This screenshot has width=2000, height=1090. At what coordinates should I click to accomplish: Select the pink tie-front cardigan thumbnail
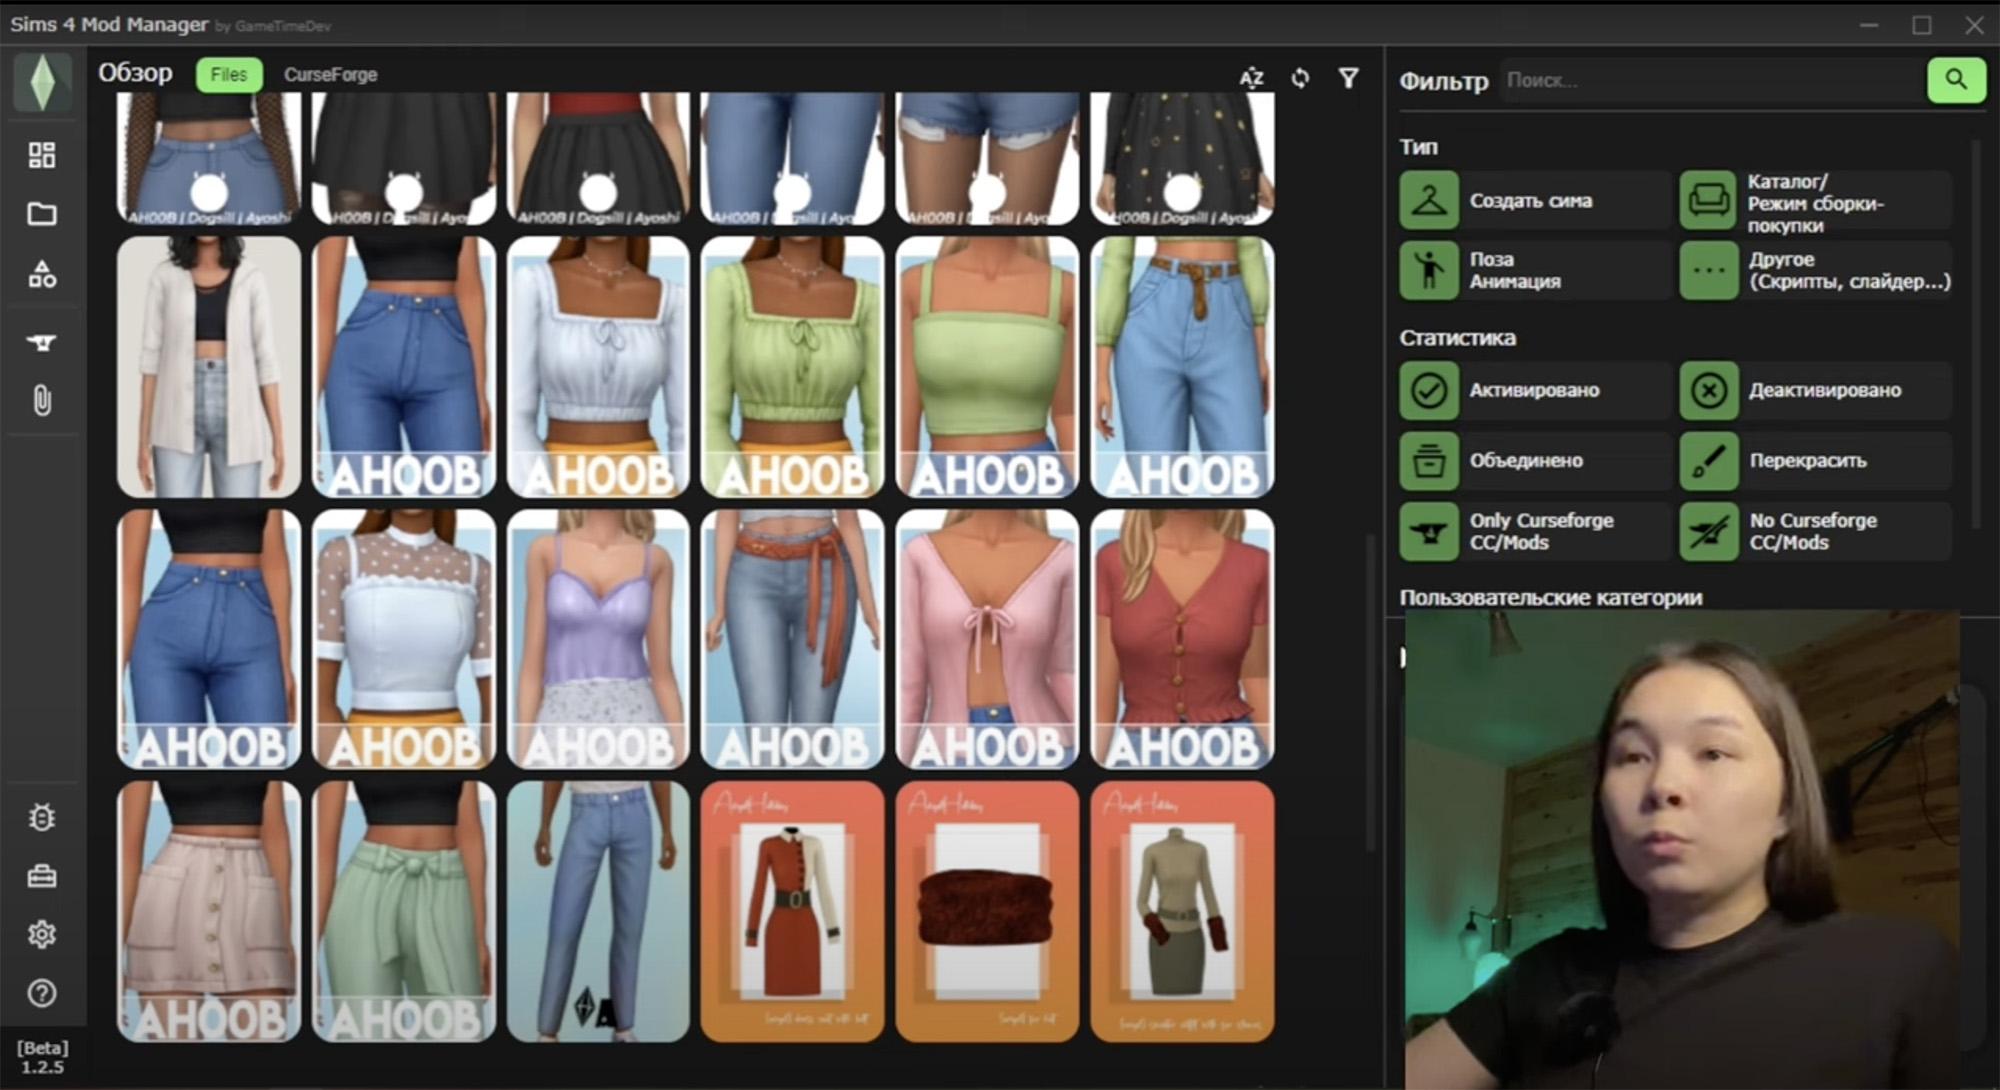point(988,639)
